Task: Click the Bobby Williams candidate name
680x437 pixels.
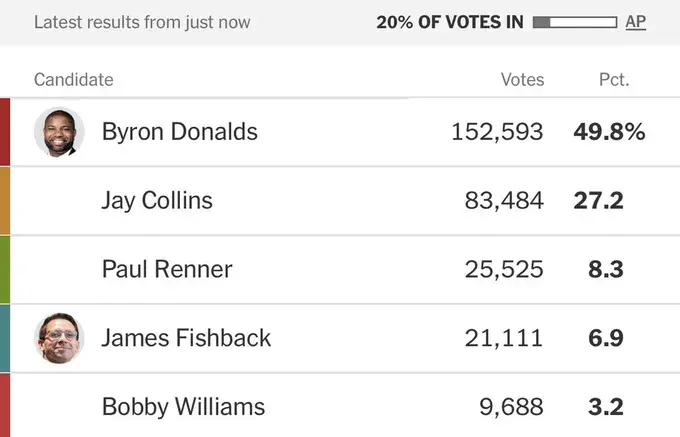Action: tap(183, 407)
